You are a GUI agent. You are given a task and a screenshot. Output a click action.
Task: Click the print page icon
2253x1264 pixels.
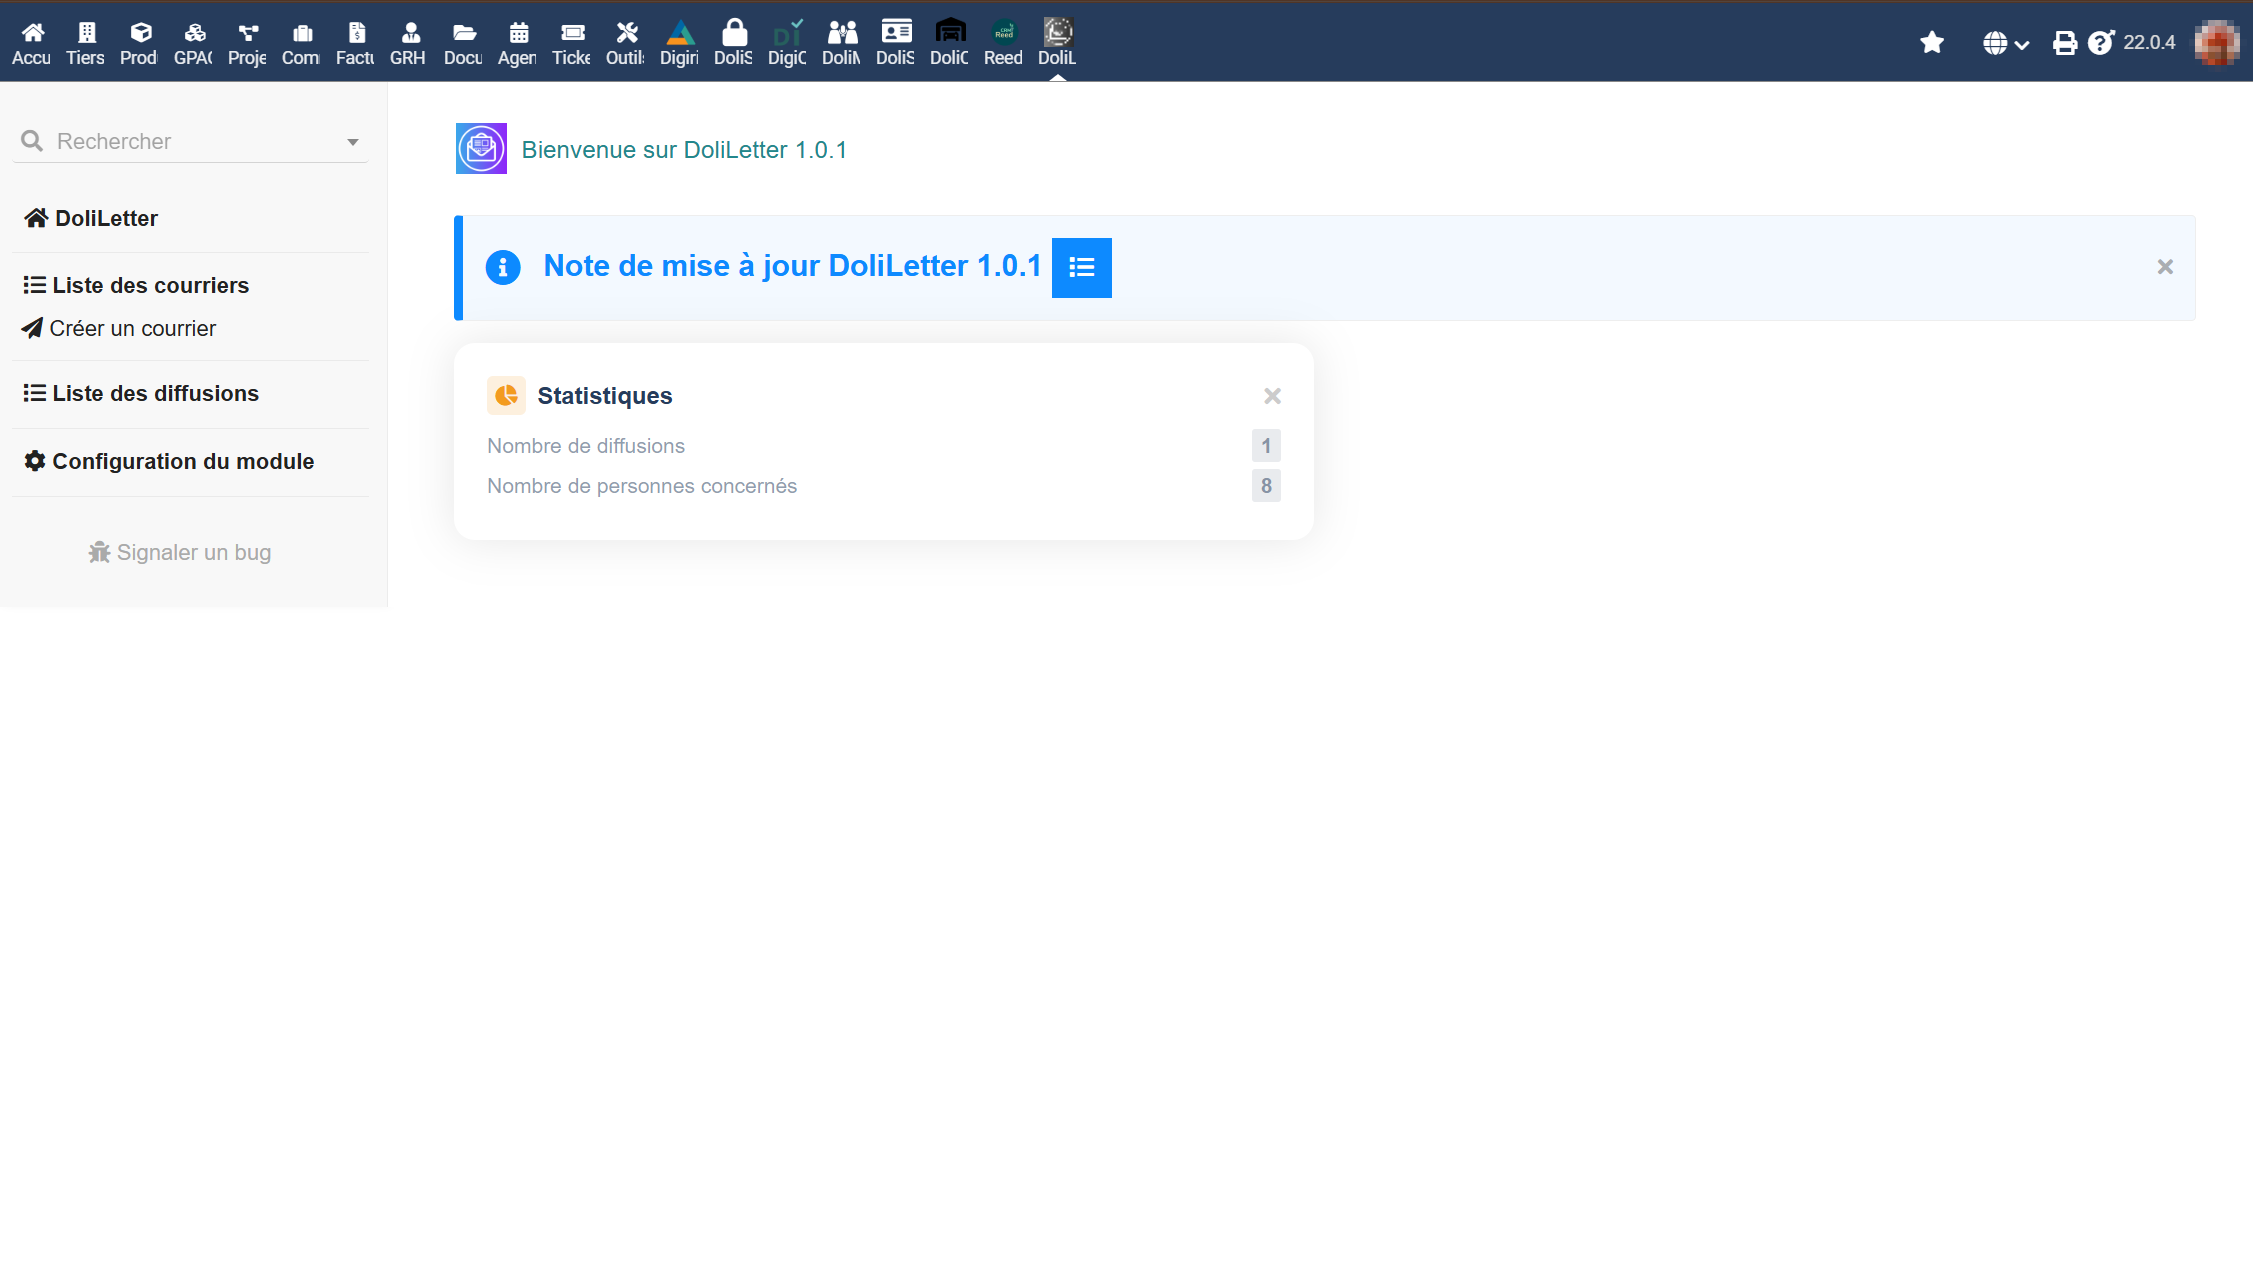click(x=2064, y=43)
